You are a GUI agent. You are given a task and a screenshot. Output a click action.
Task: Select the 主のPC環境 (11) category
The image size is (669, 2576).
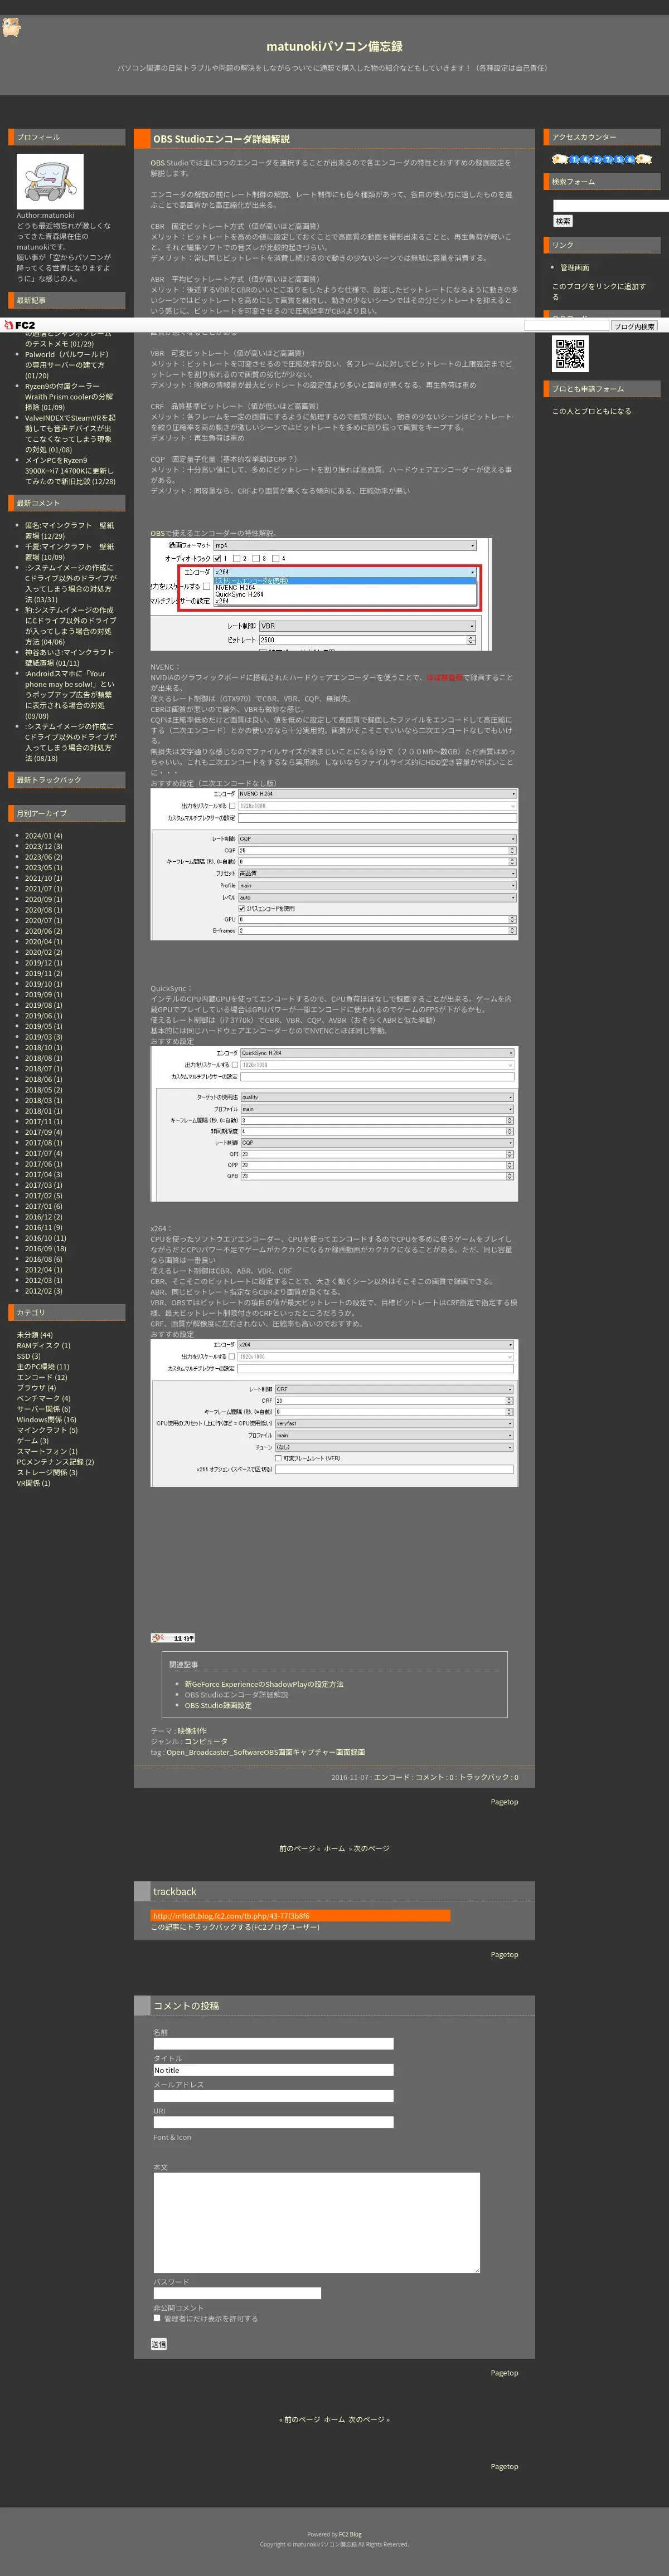pos(43,1366)
